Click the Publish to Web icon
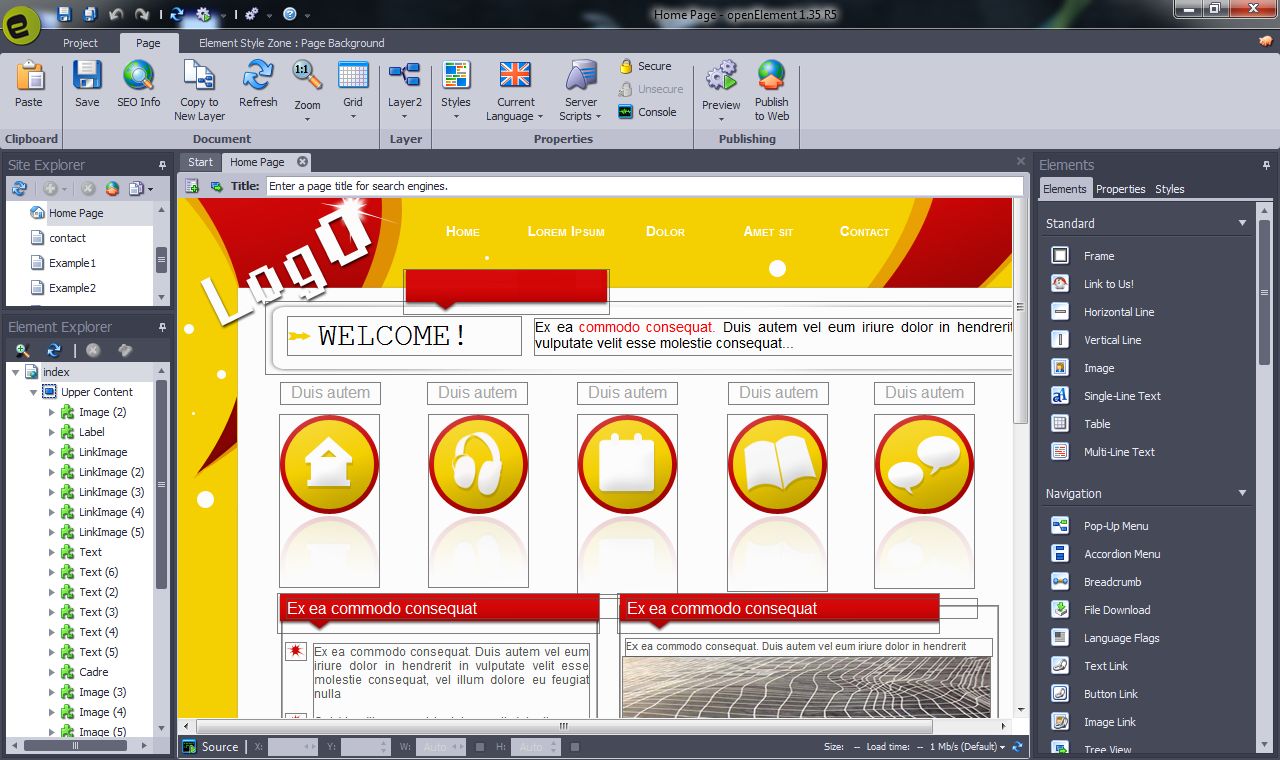This screenshot has height=760, width=1280. tap(771, 76)
